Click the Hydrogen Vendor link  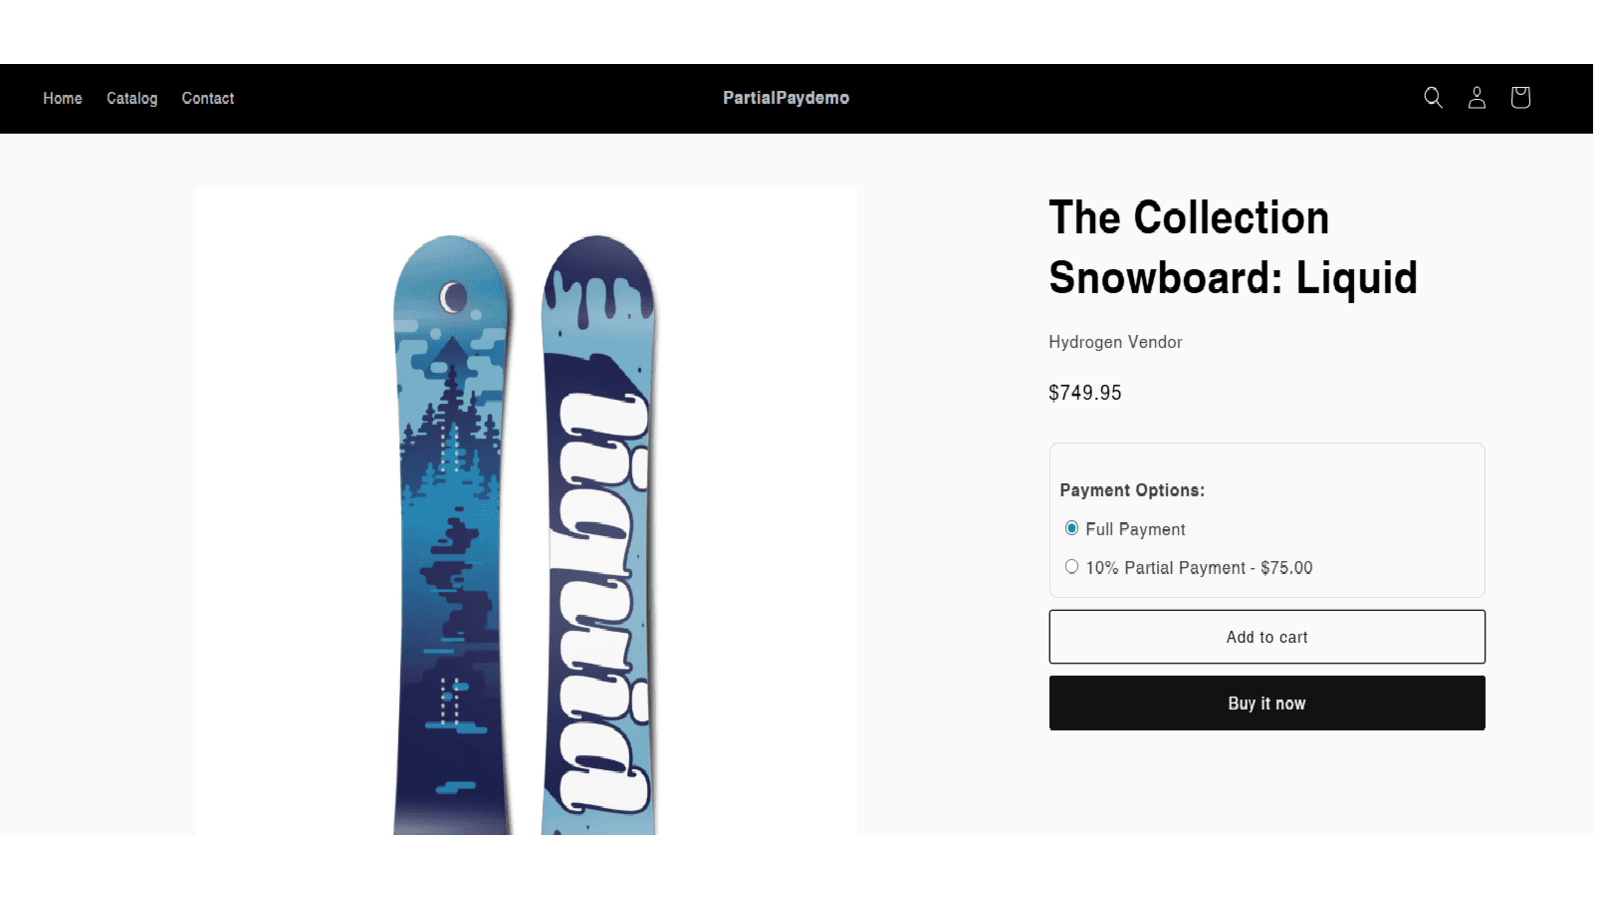tap(1115, 342)
